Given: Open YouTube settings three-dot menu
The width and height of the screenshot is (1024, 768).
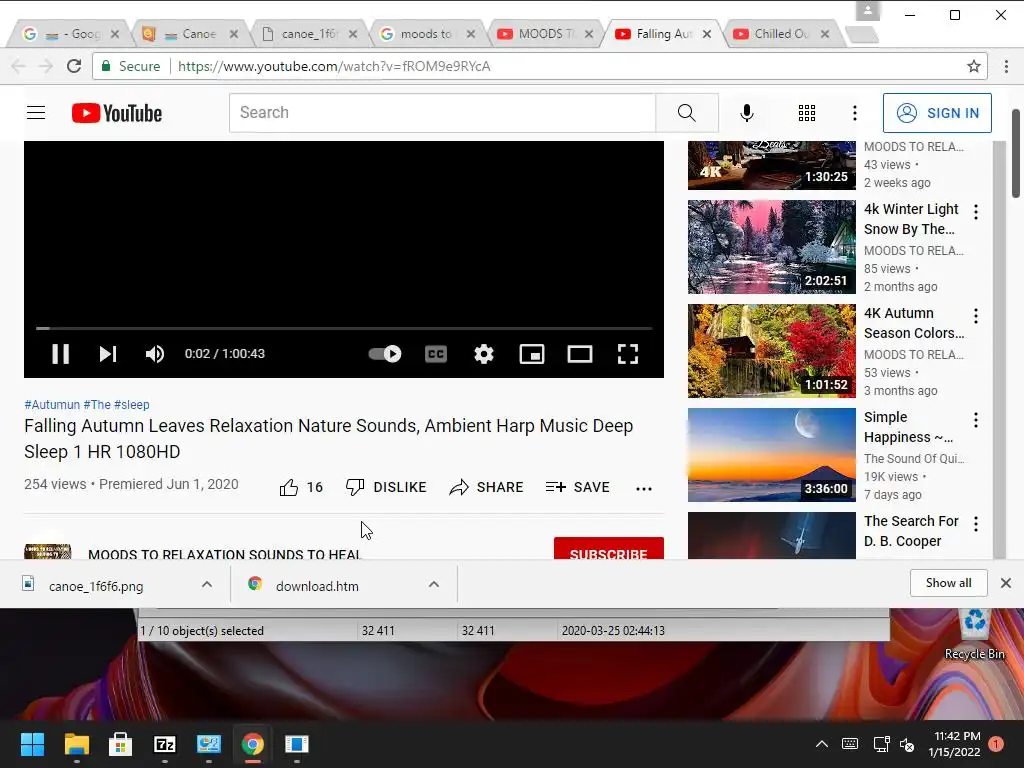Looking at the screenshot, I should click(x=854, y=113).
